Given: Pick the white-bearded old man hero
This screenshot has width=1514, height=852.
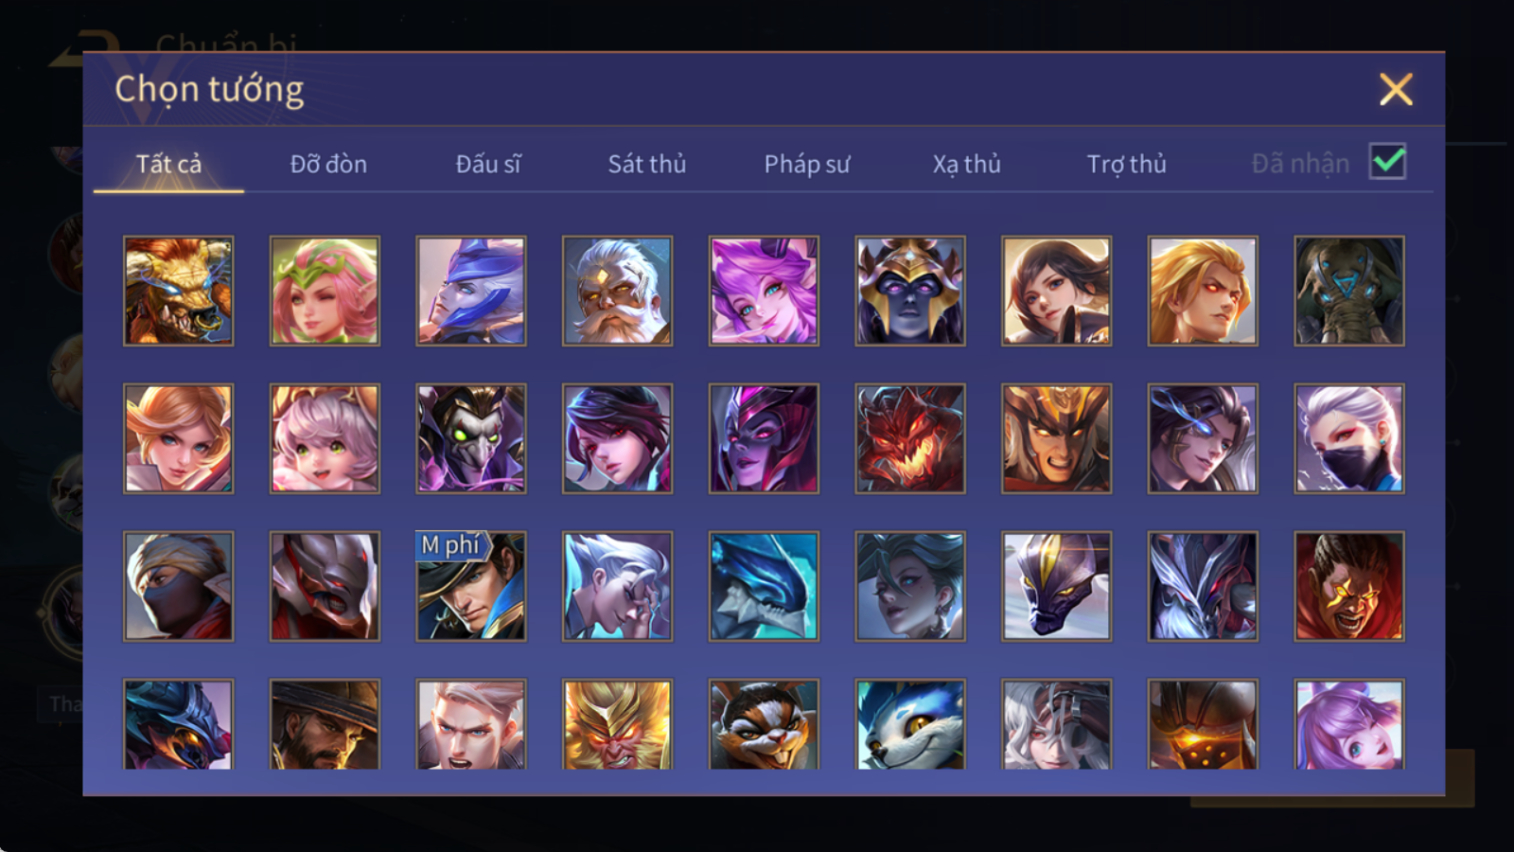Looking at the screenshot, I should click(617, 291).
